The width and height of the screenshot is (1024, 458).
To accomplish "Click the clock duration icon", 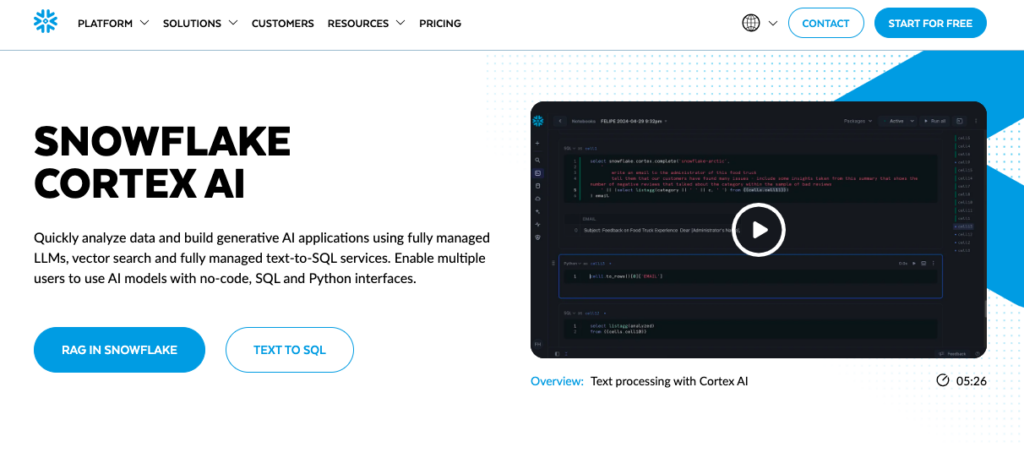I will coord(942,380).
